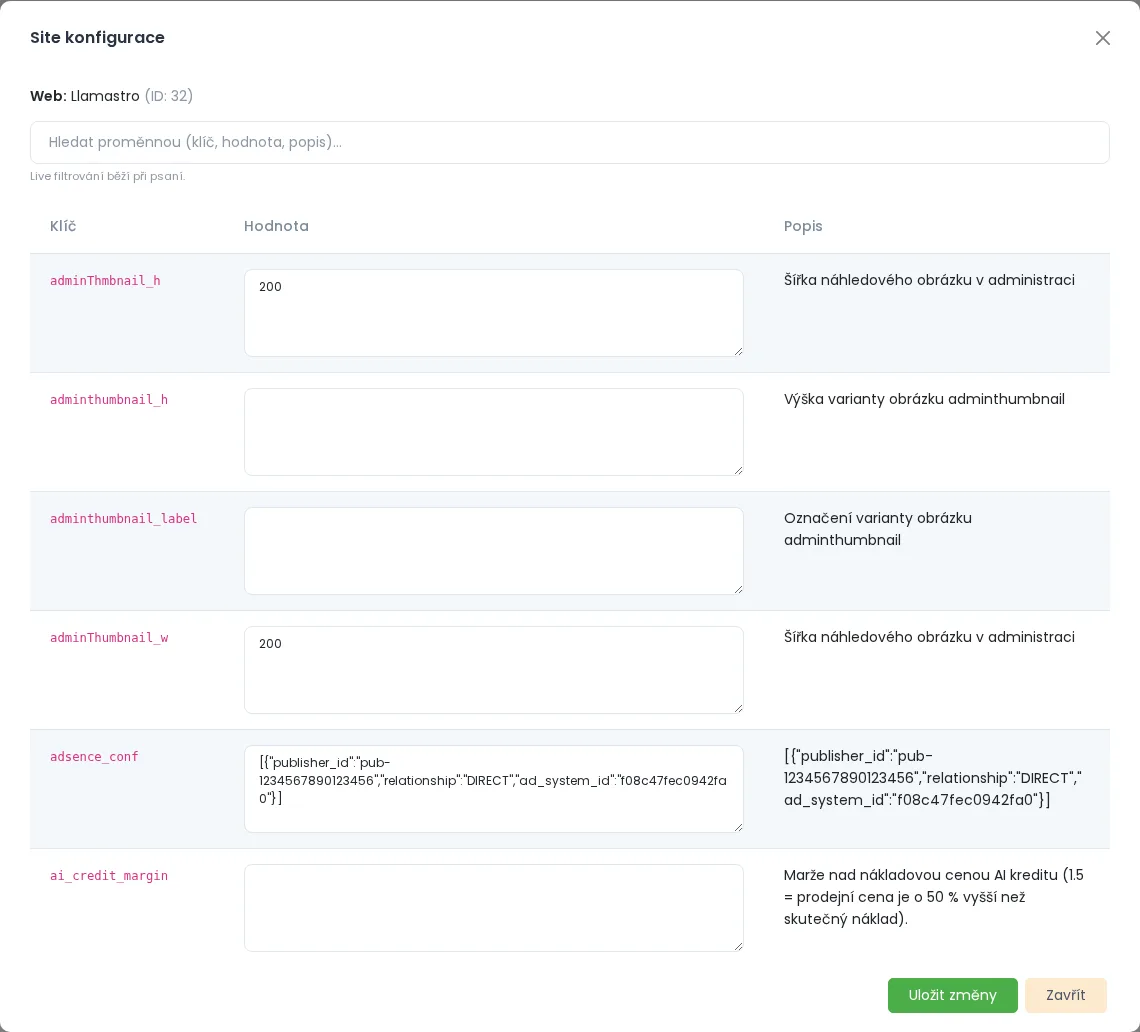Focus the ai_credit_margin value textarea

click(494, 908)
